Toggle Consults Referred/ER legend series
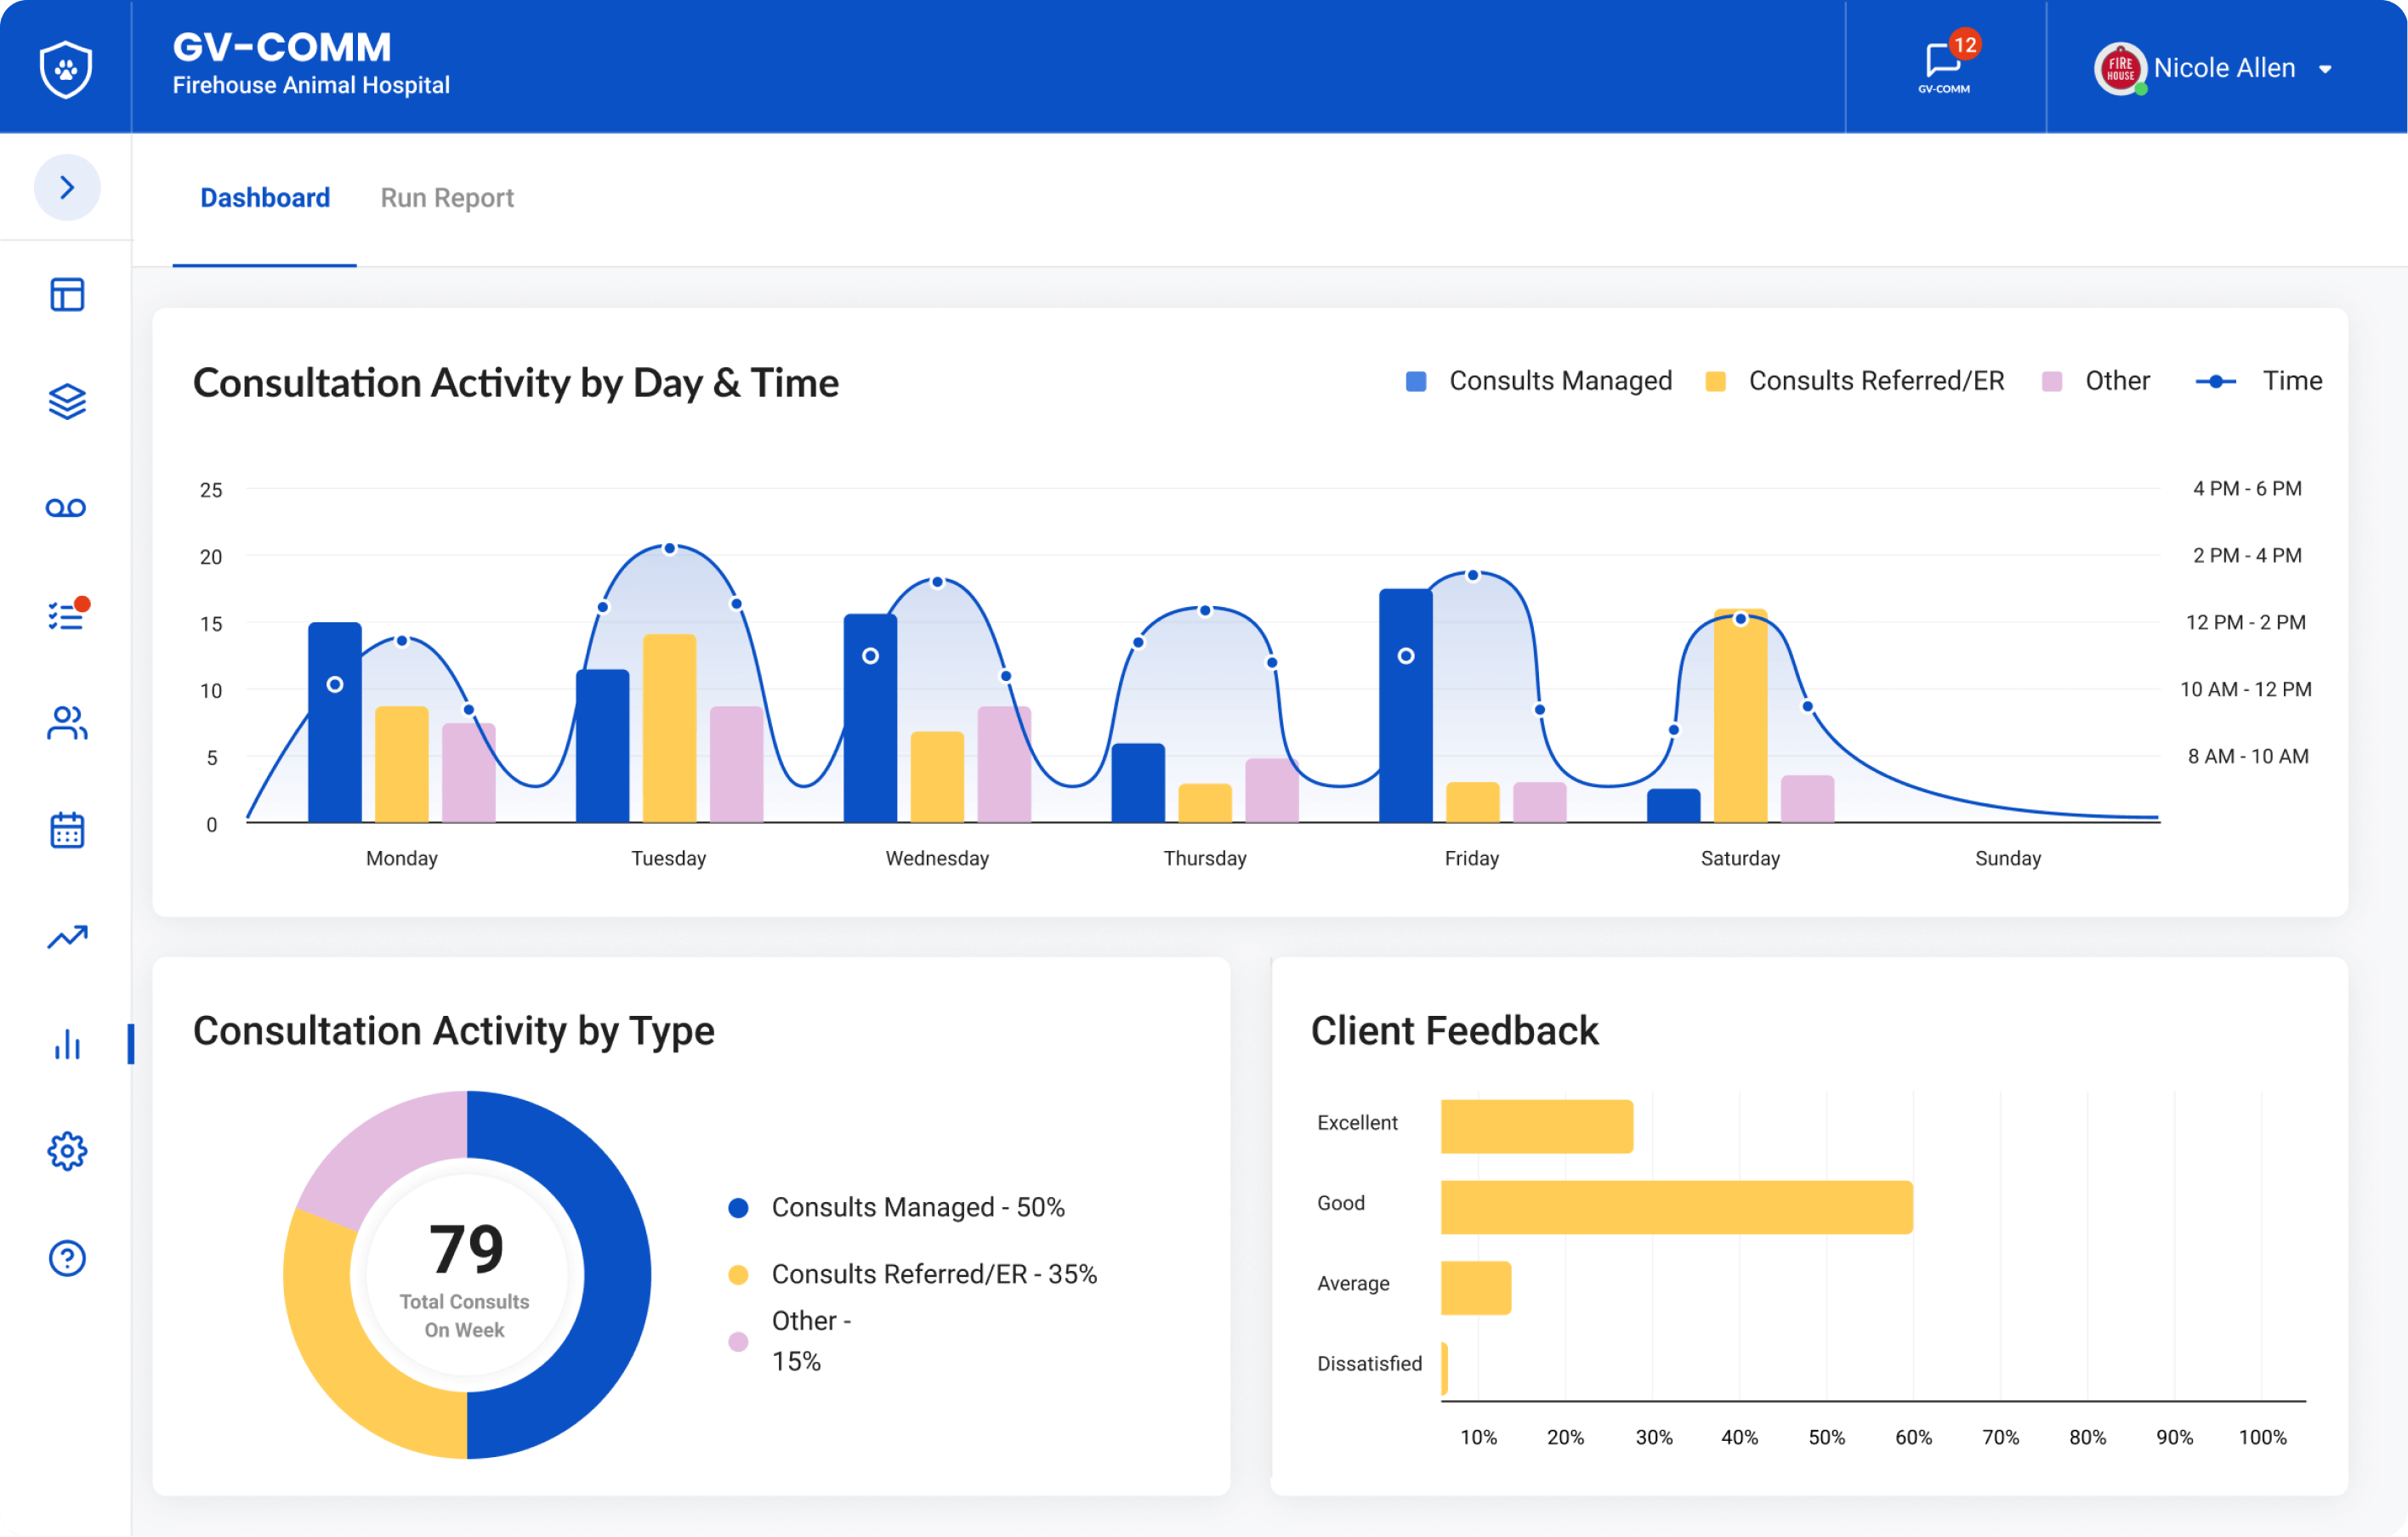The image size is (2408, 1537). point(1855,381)
